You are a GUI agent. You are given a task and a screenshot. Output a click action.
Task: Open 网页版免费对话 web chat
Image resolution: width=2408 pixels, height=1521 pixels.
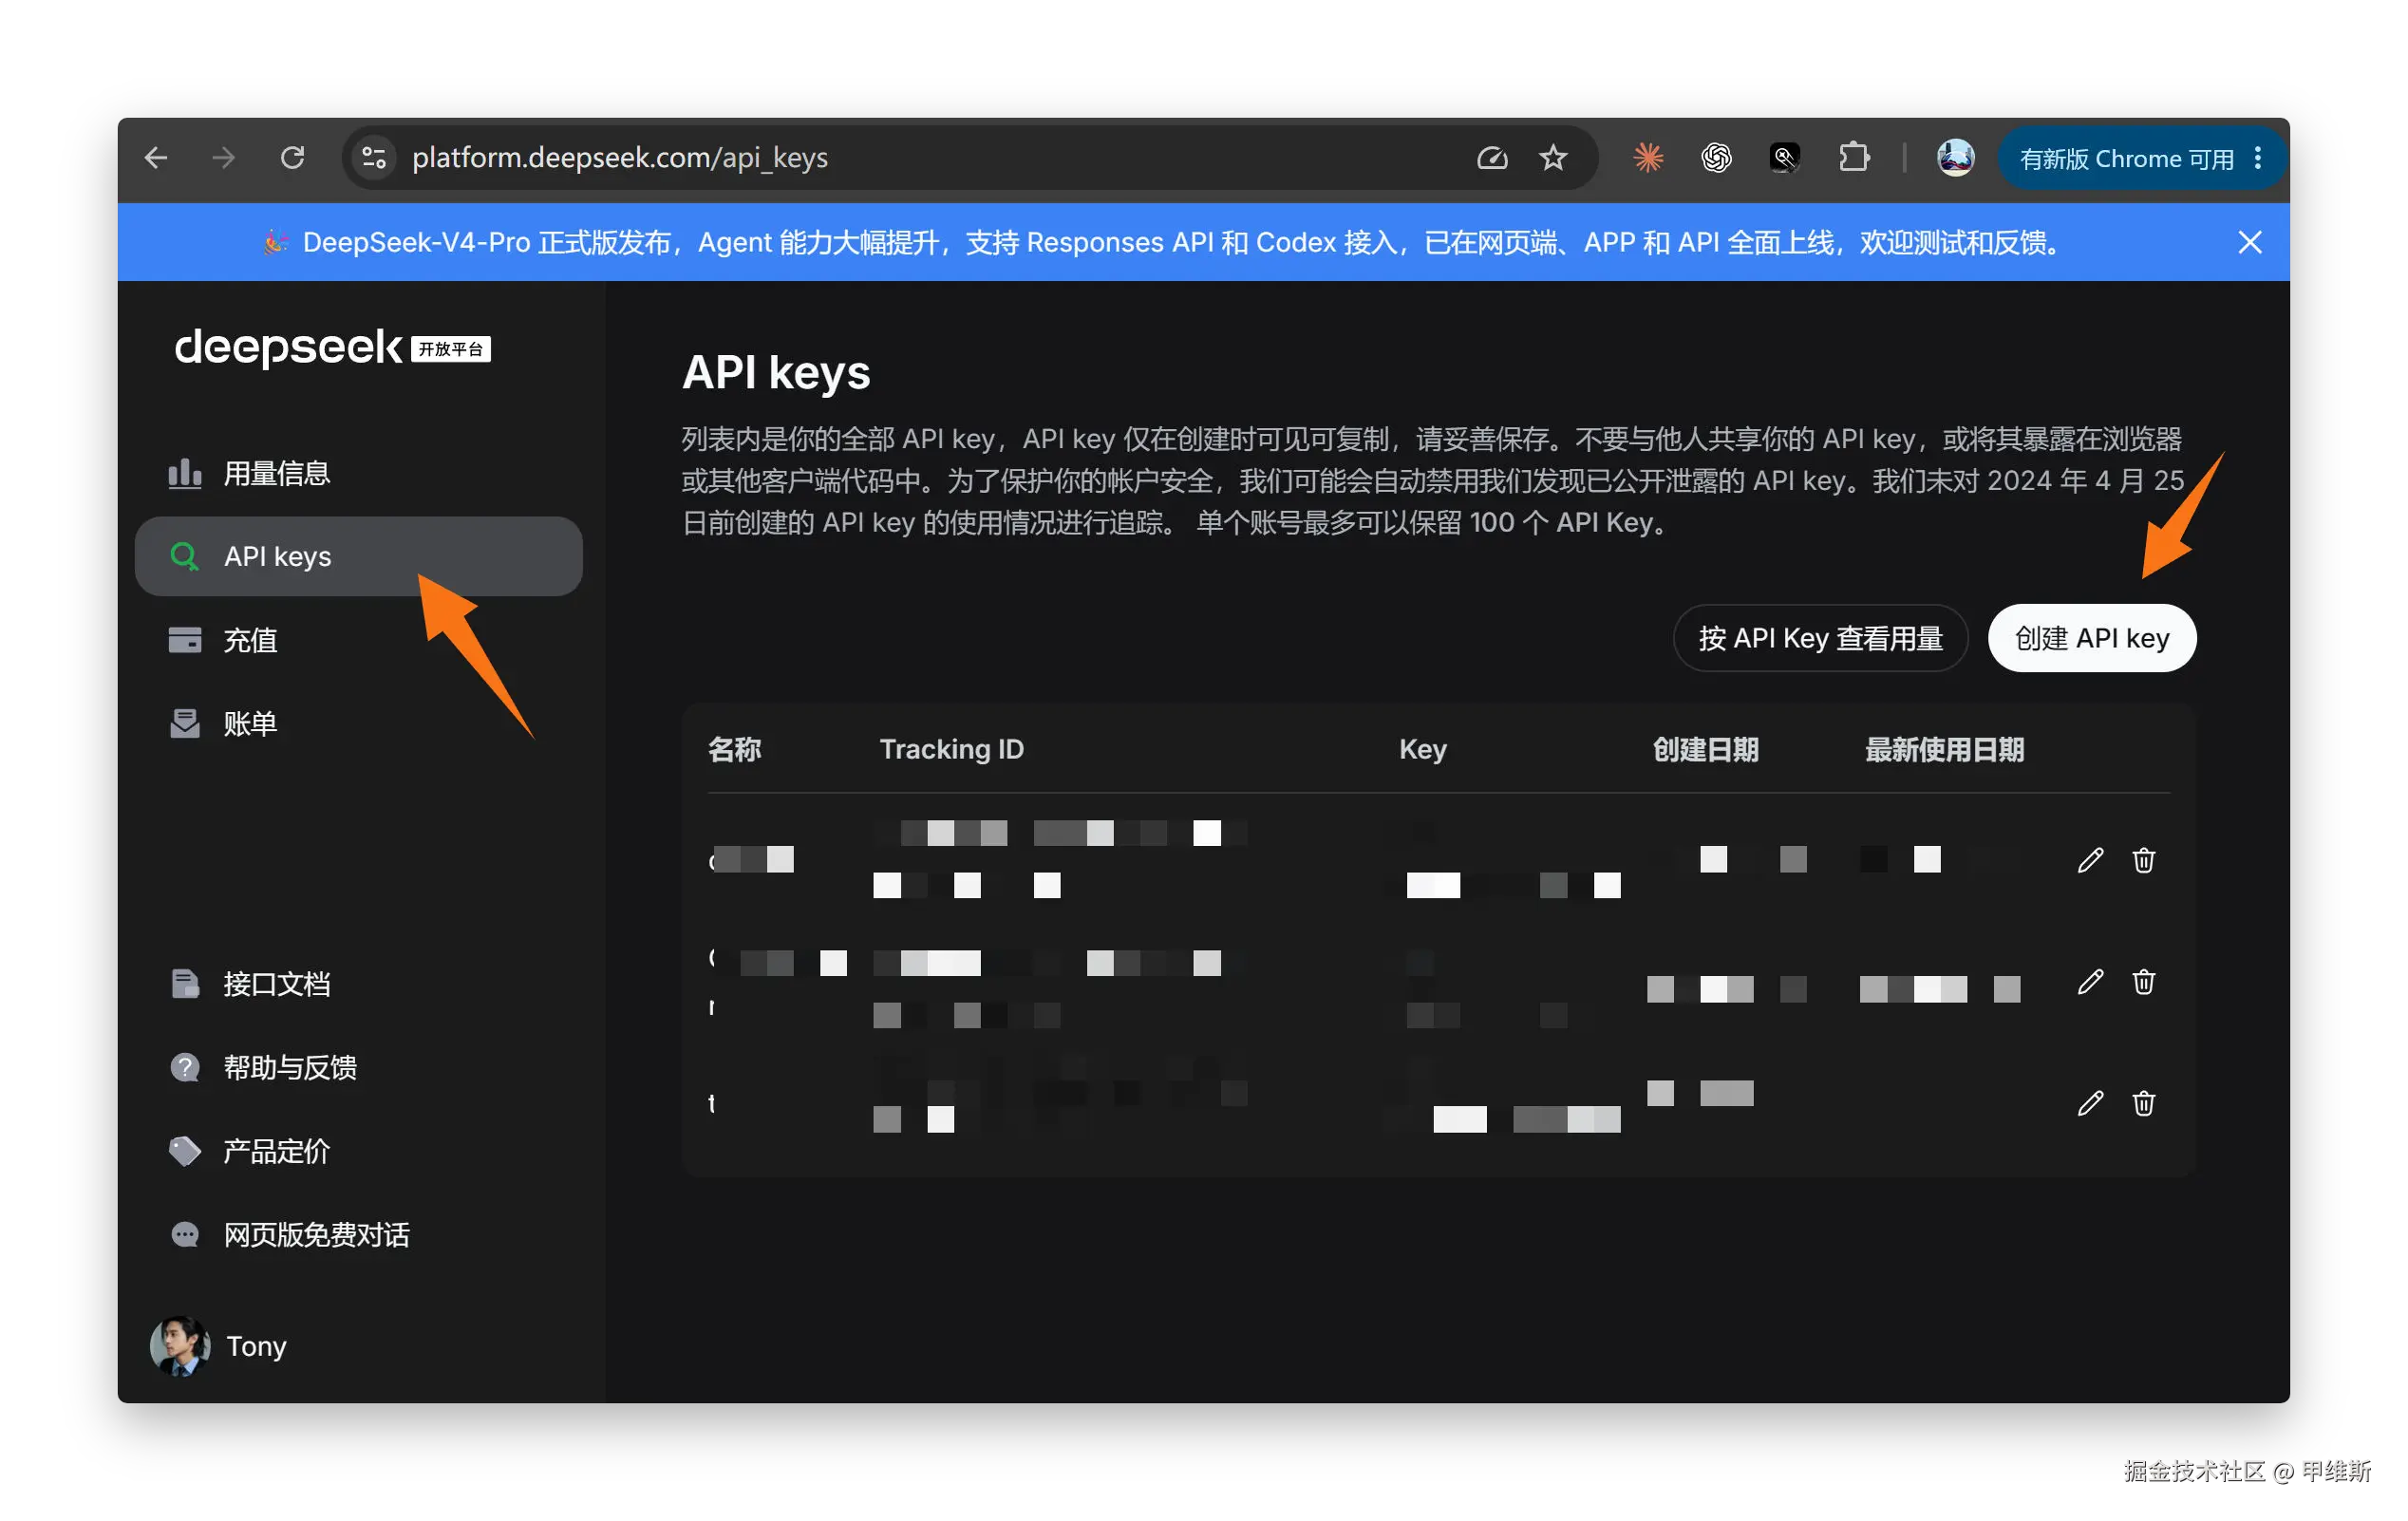pyautogui.click(x=358, y=1235)
